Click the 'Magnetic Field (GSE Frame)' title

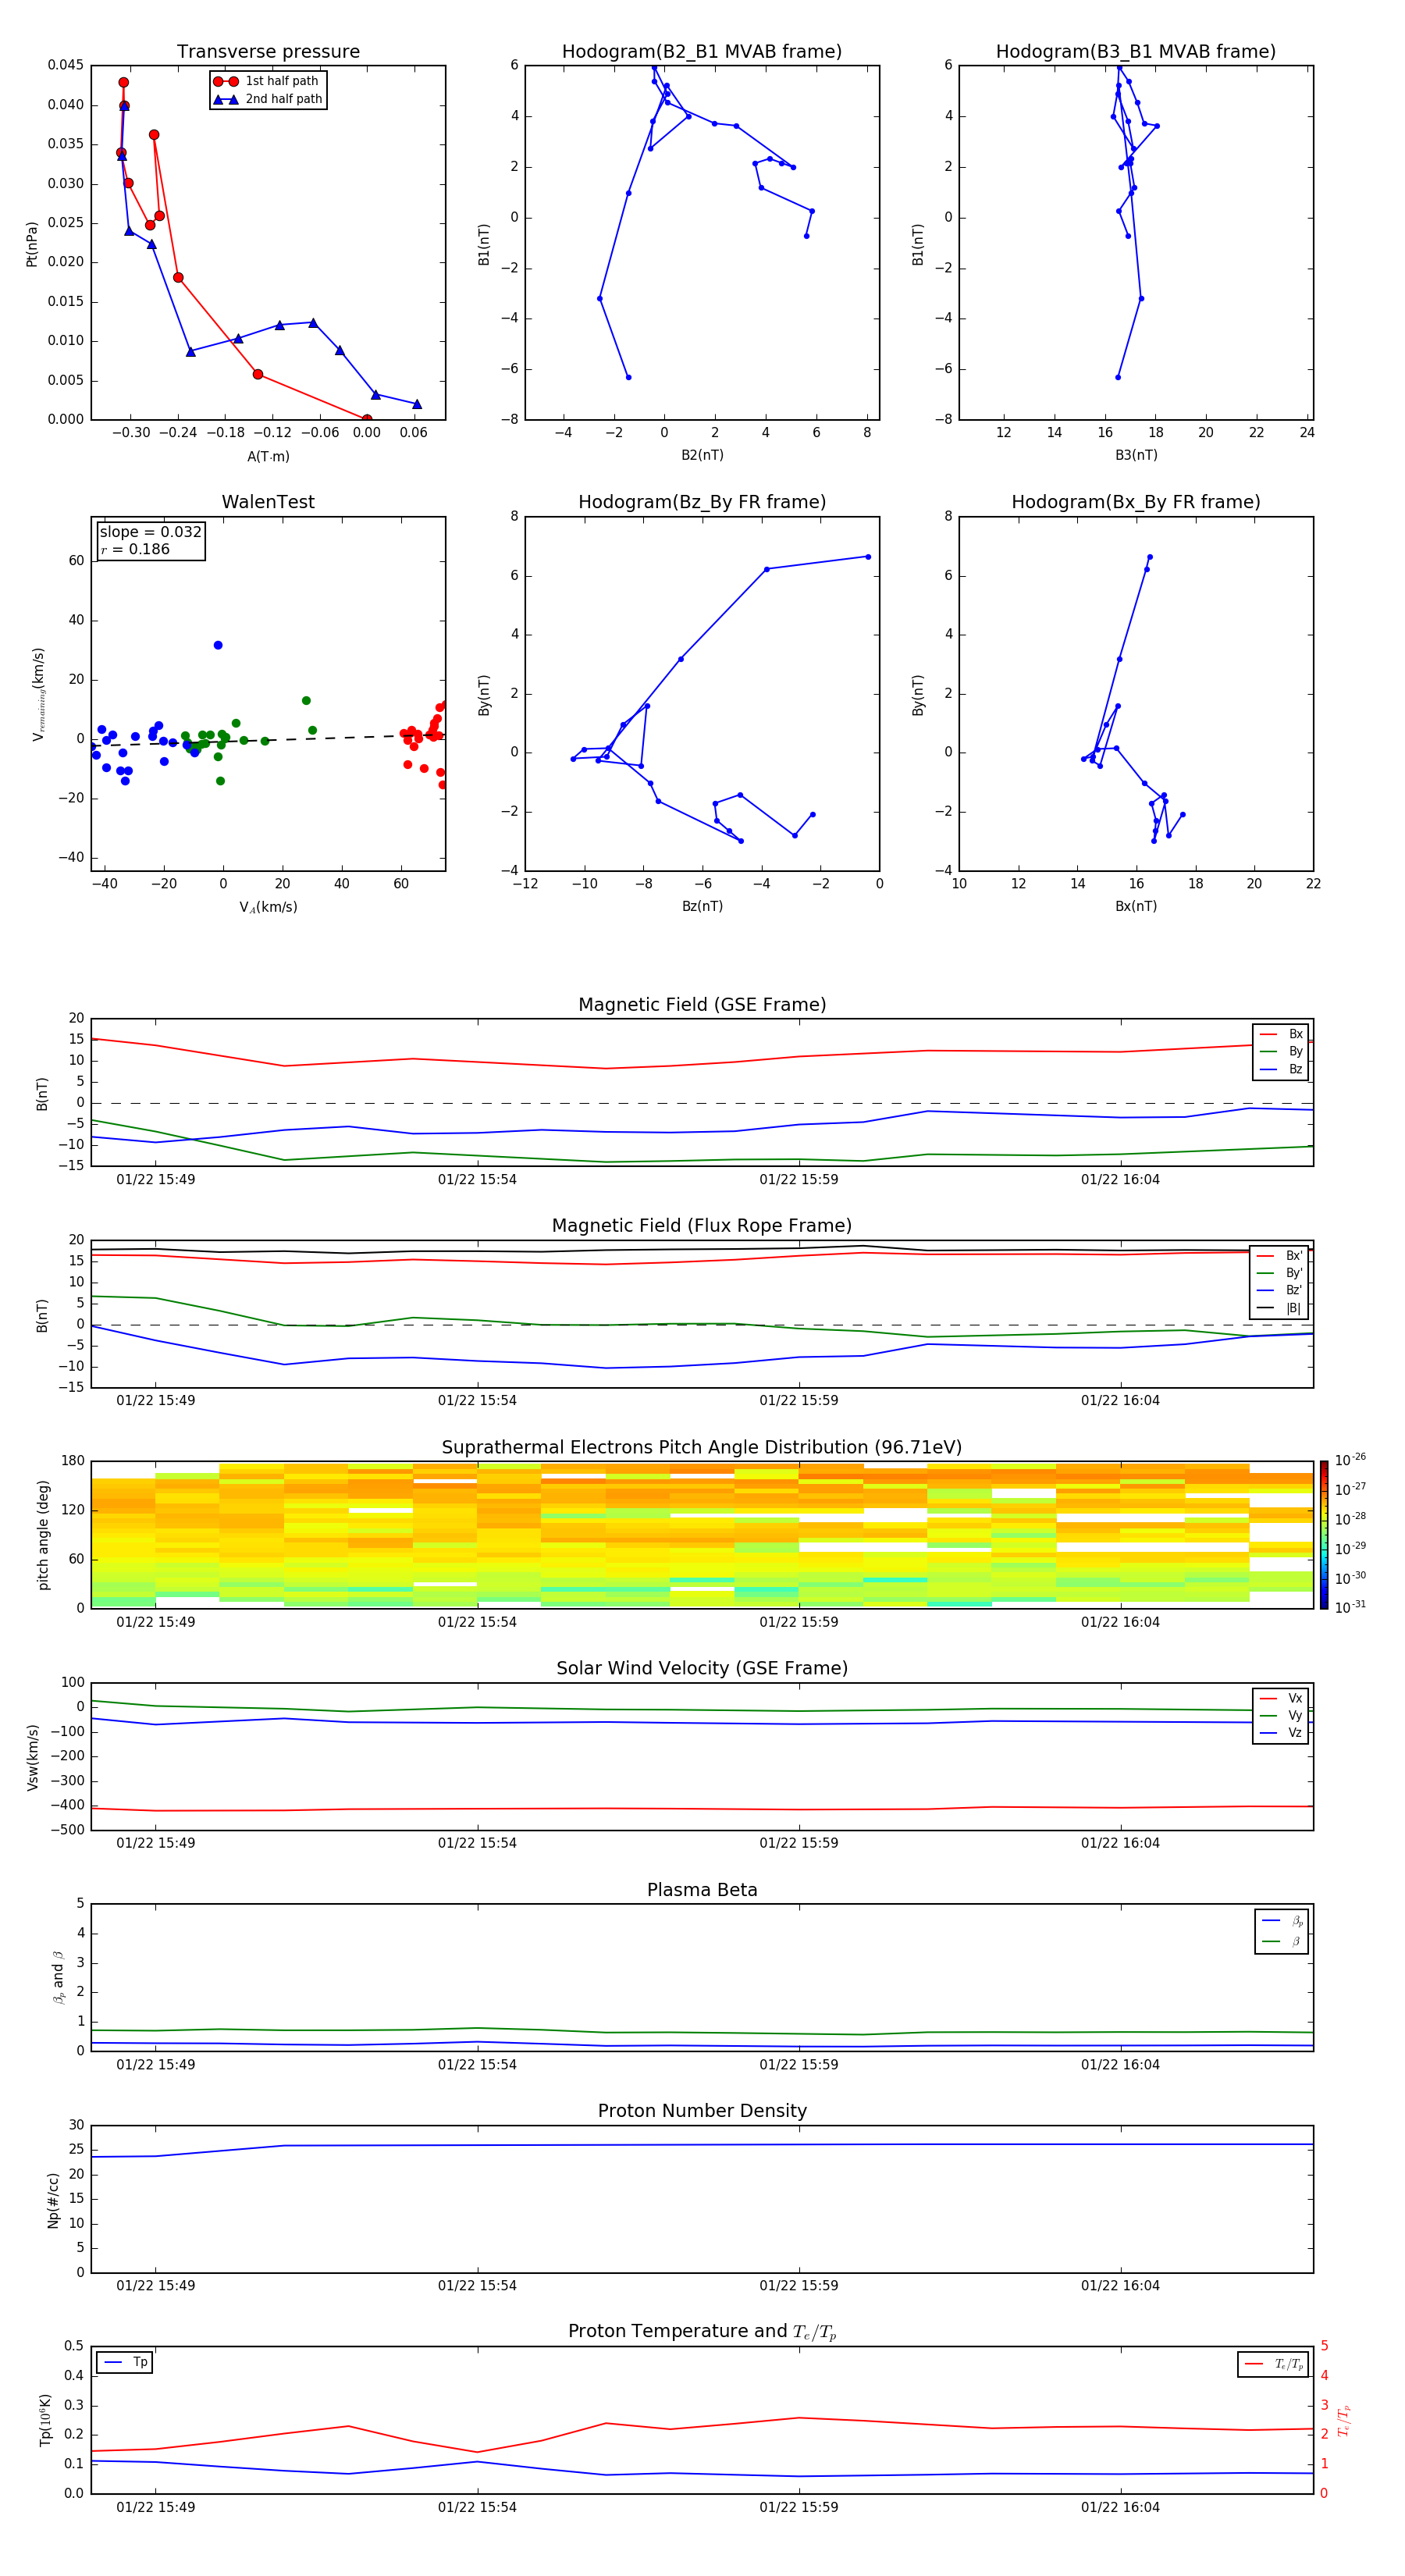click(702, 1005)
